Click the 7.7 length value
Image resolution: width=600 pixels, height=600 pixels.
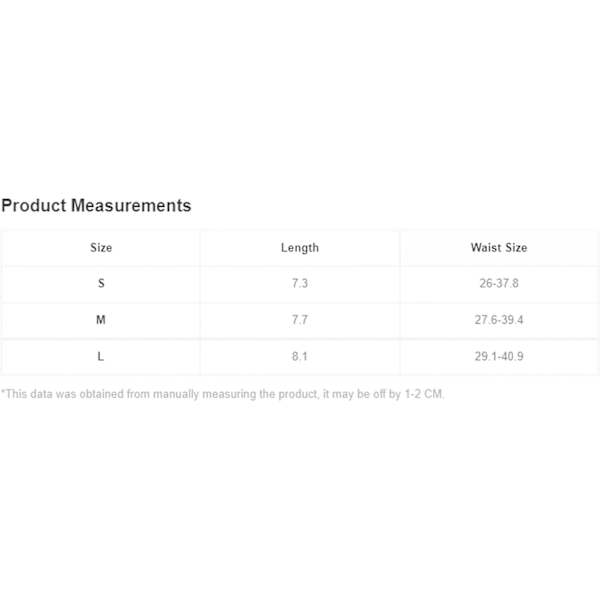coord(300,320)
